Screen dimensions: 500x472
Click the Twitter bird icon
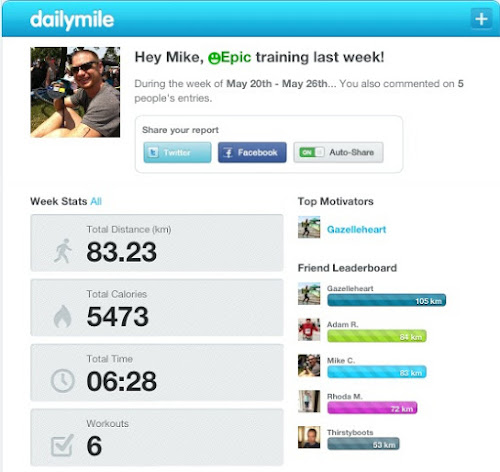pyautogui.click(x=153, y=153)
